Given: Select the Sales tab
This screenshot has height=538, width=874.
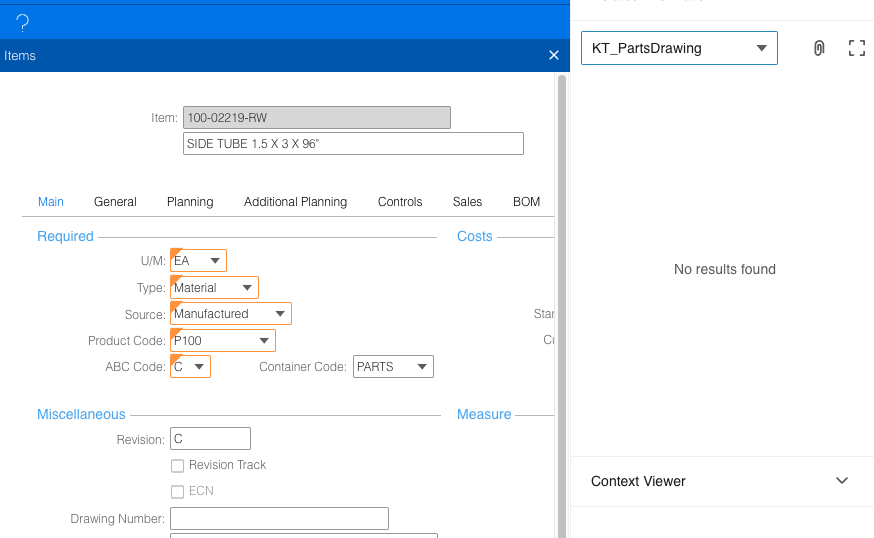Looking at the screenshot, I should pos(467,202).
